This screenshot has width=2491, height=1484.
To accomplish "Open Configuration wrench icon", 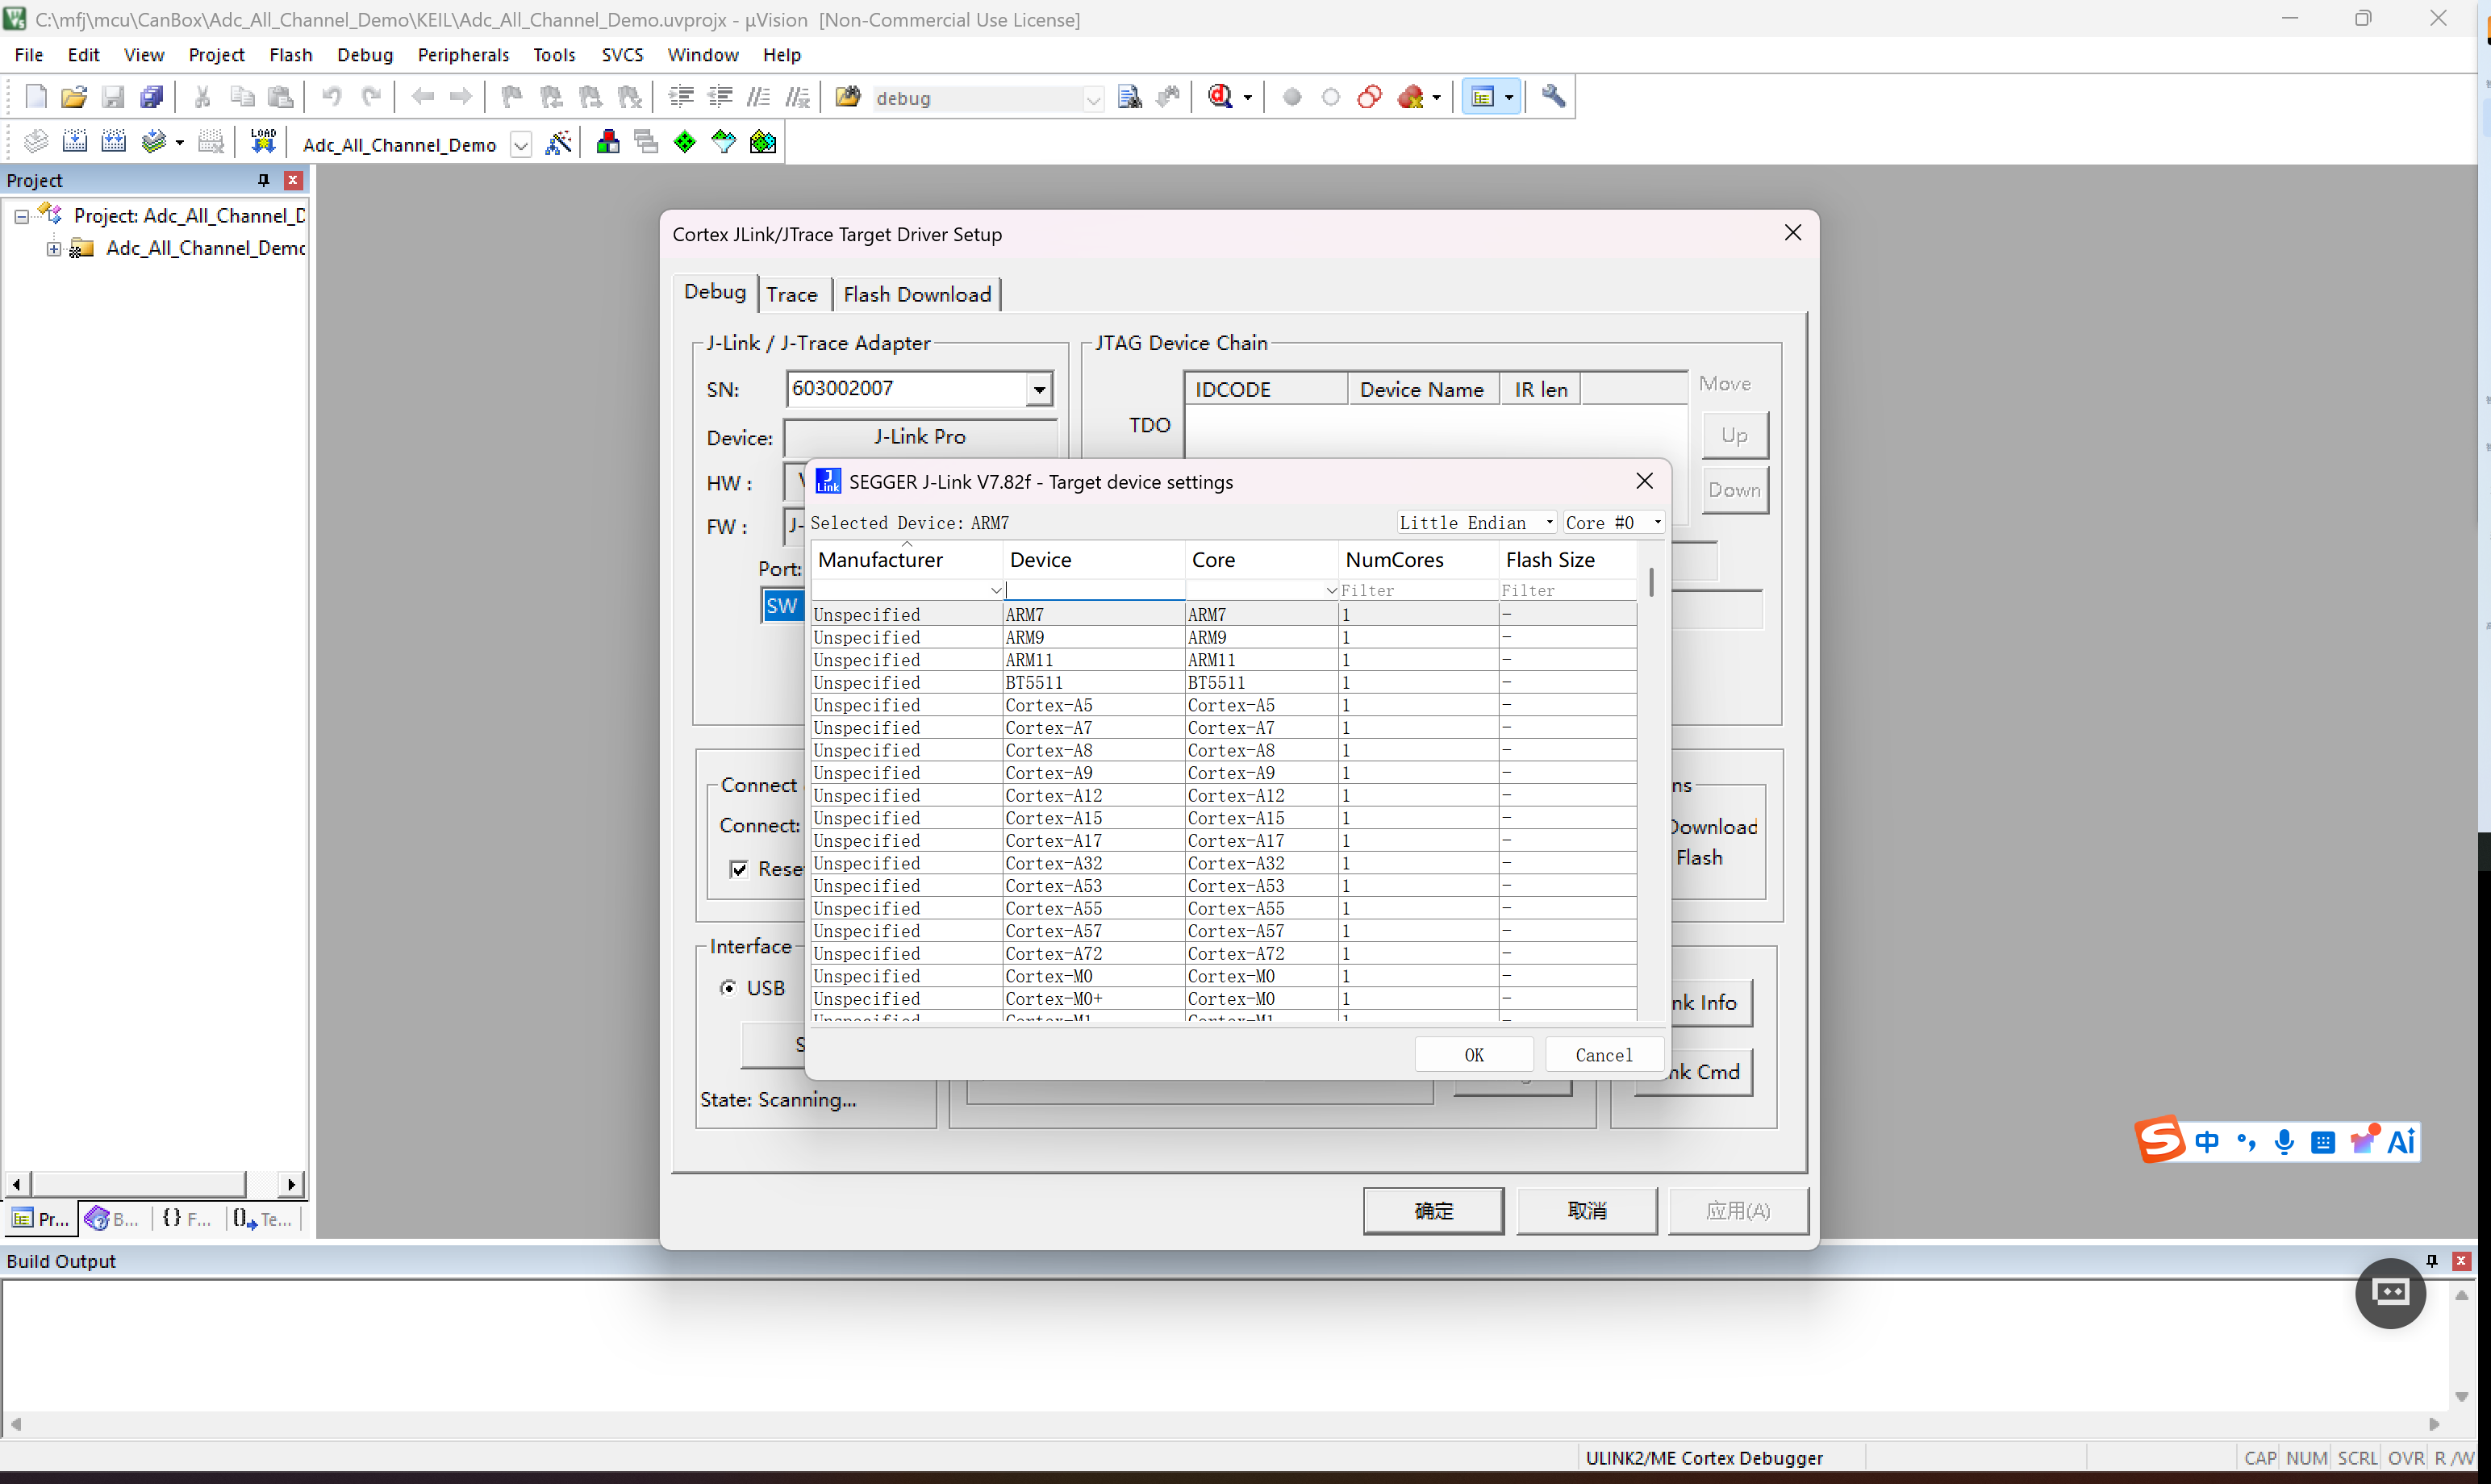I will coord(1553,96).
